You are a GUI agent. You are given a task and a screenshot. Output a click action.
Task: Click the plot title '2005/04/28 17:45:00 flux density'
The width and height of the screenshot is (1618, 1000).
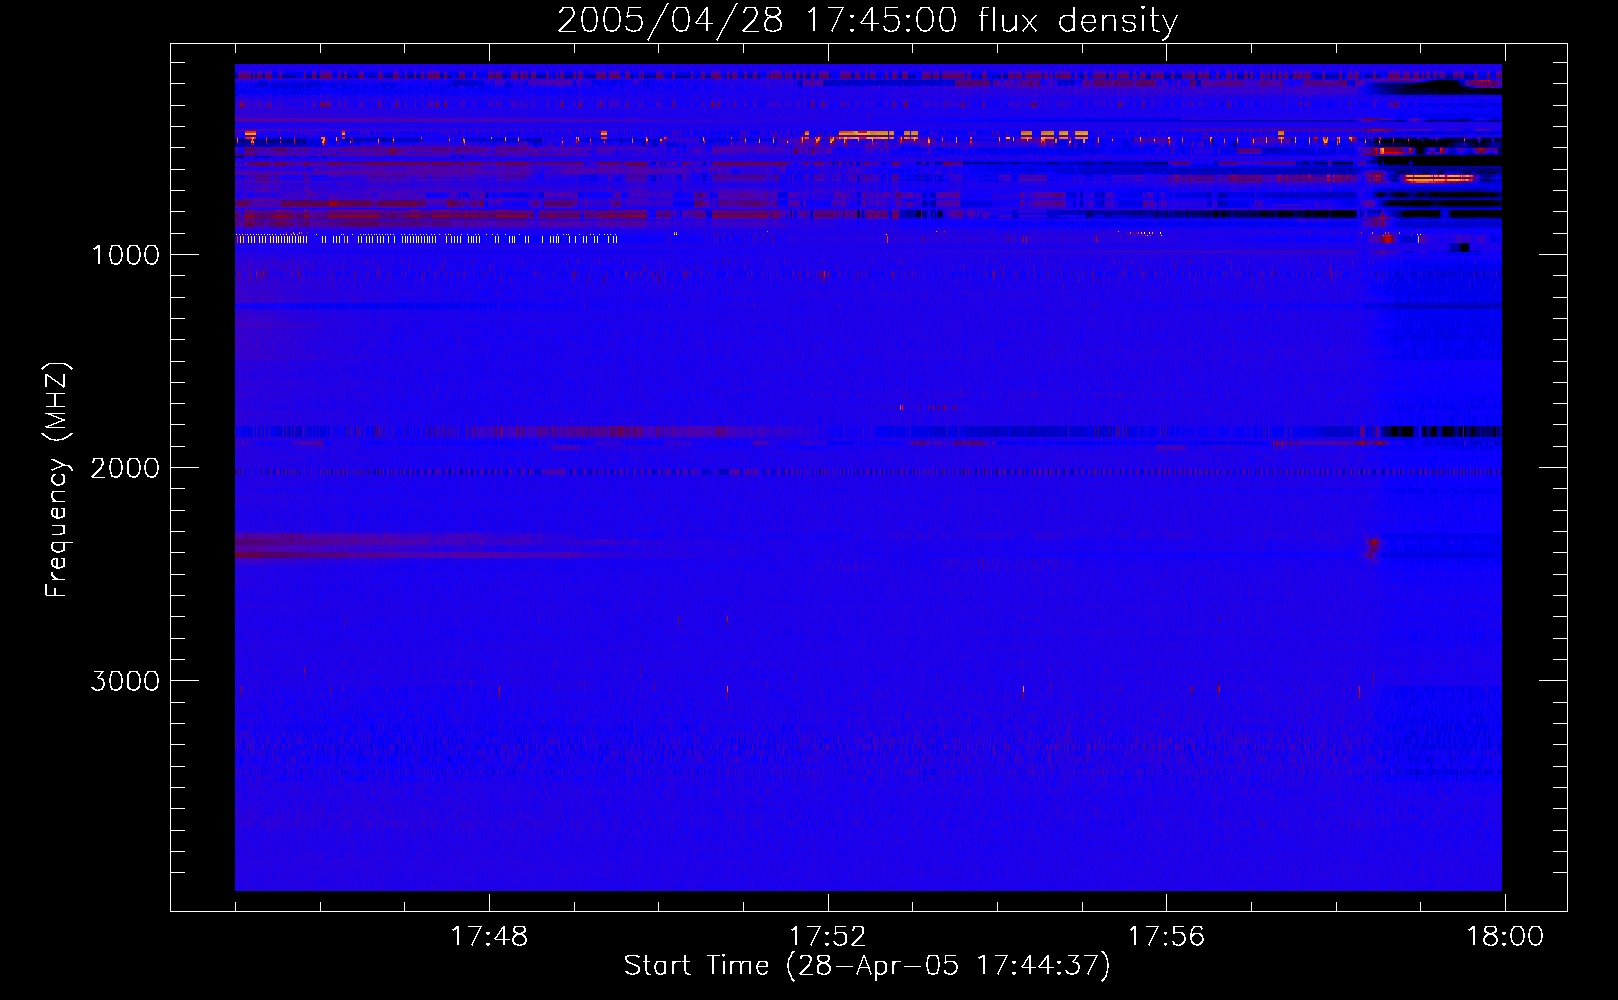pos(867,20)
